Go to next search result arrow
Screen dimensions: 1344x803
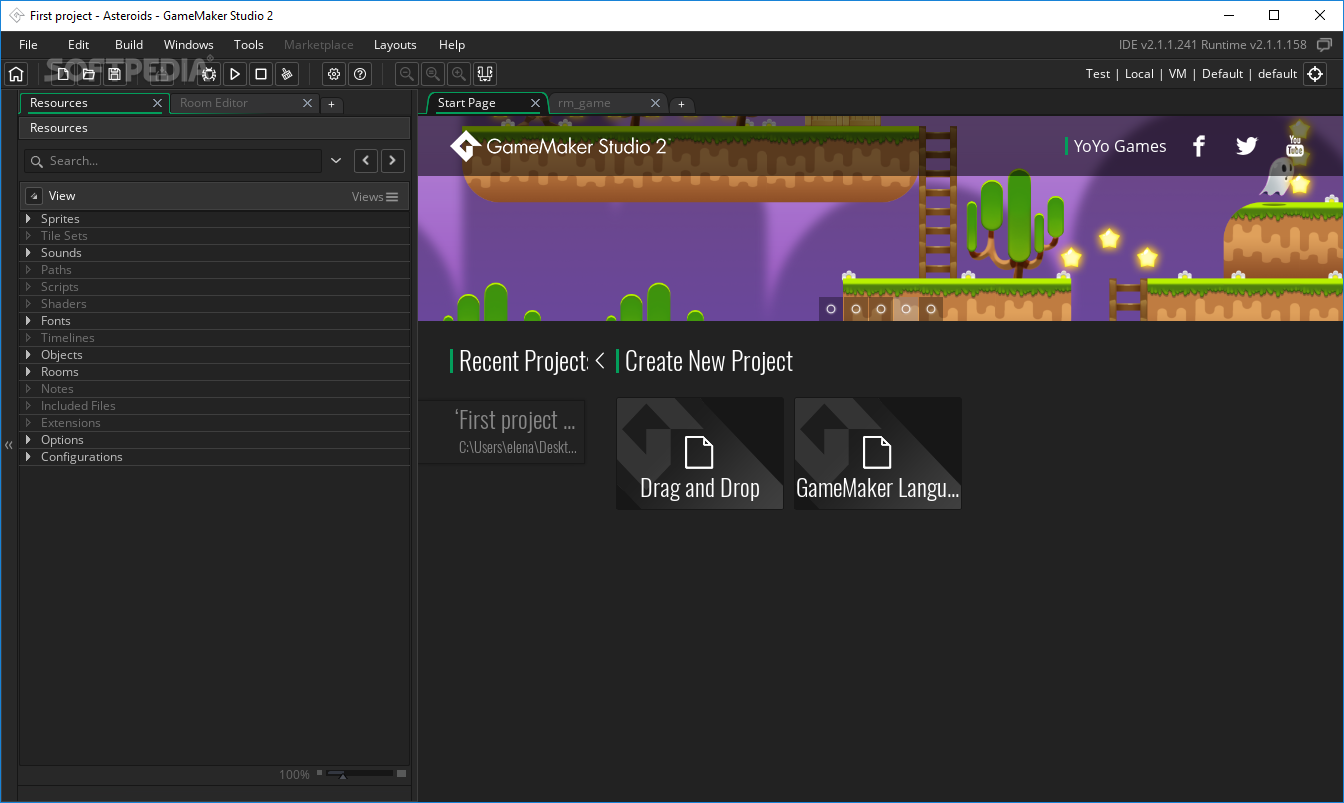pos(393,161)
